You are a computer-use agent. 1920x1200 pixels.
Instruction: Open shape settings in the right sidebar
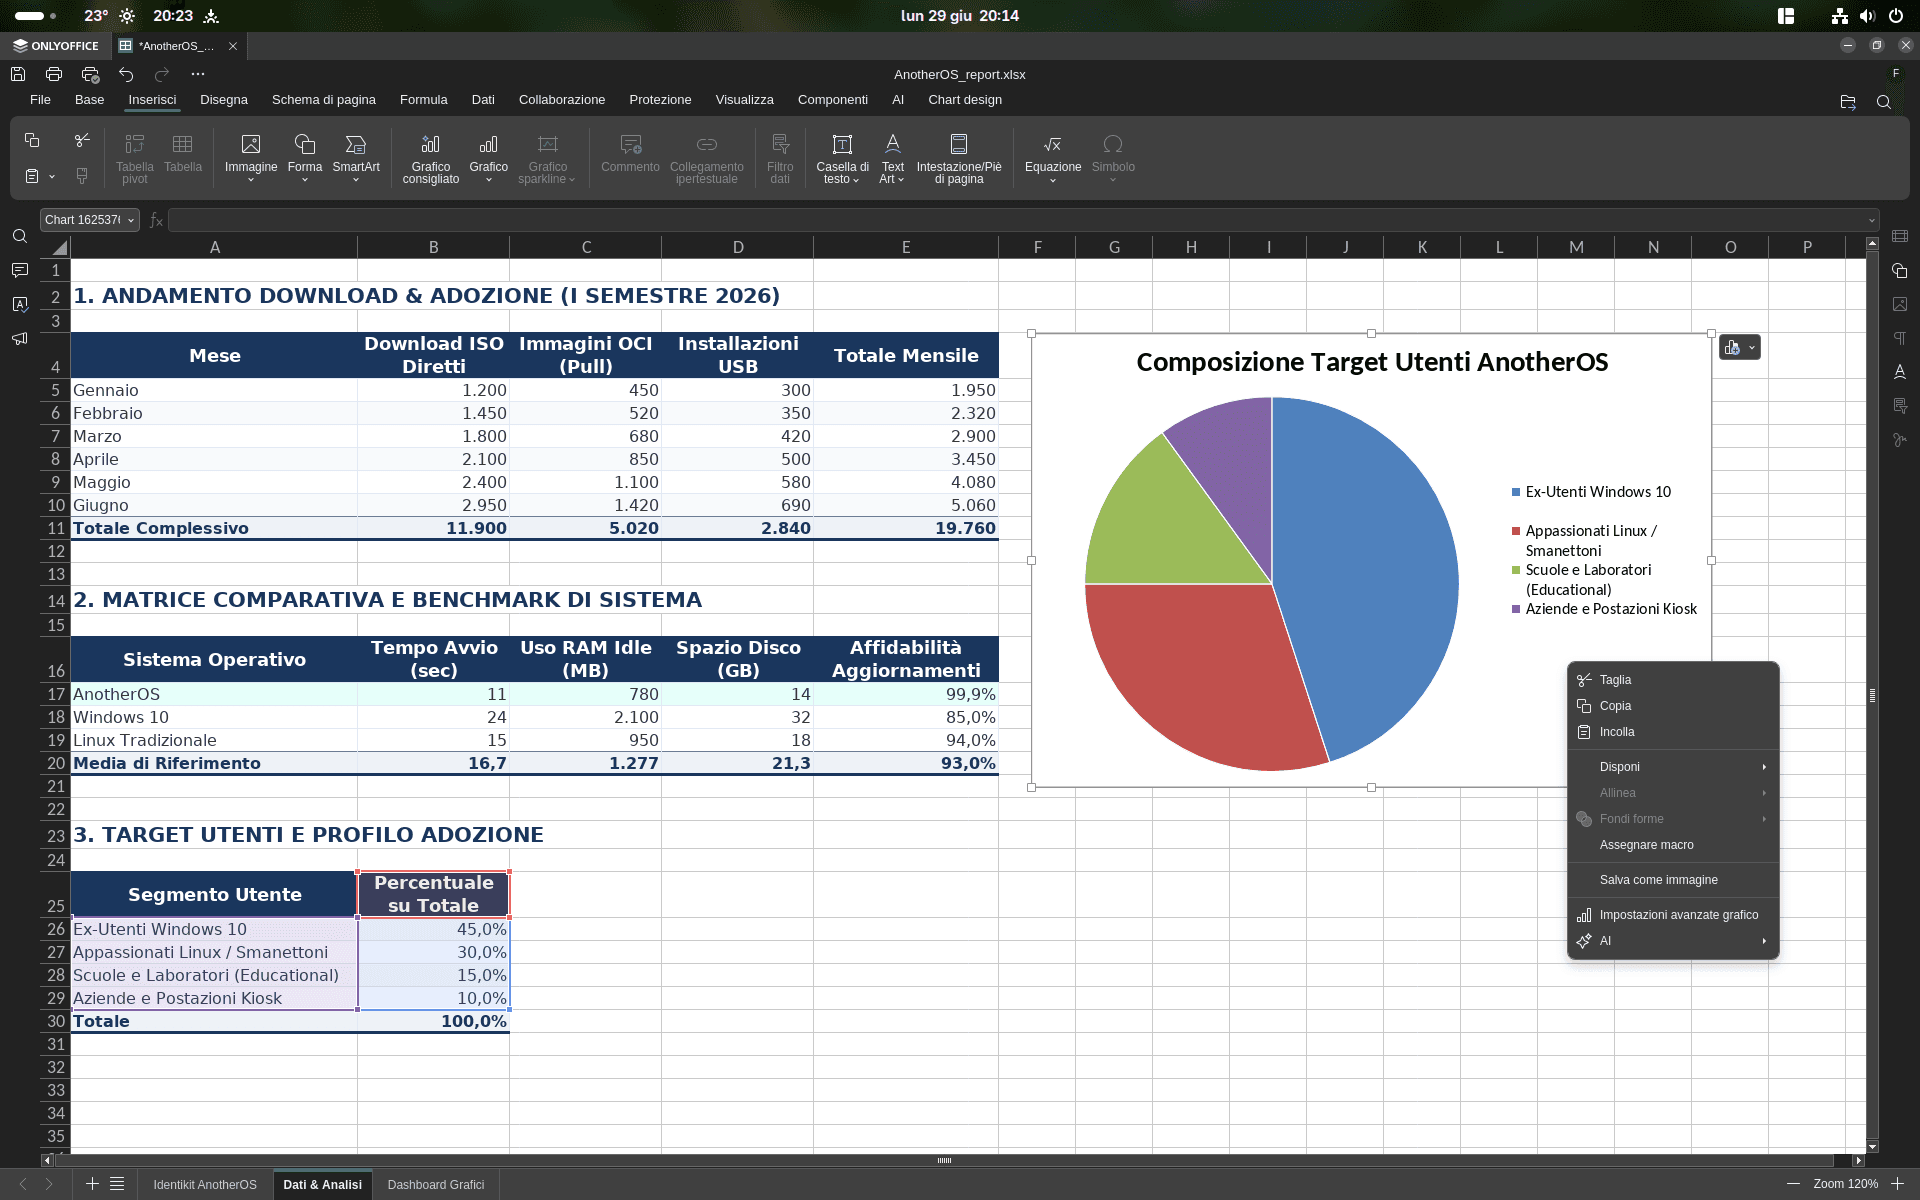[1900, 270]
